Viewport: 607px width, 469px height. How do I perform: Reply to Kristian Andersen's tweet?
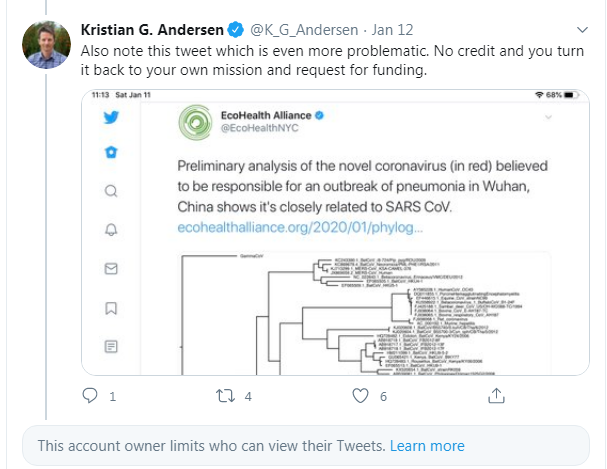[87, 397]
